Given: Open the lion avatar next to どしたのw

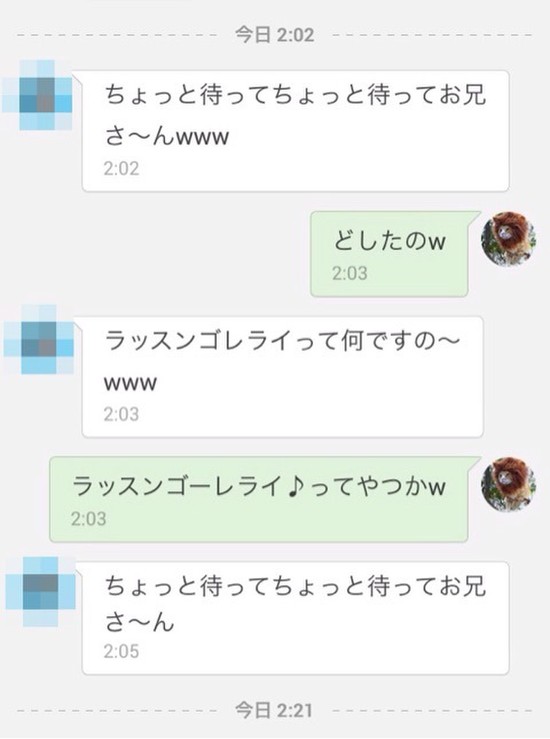Looking at the screenshot, I should point(509,238).
